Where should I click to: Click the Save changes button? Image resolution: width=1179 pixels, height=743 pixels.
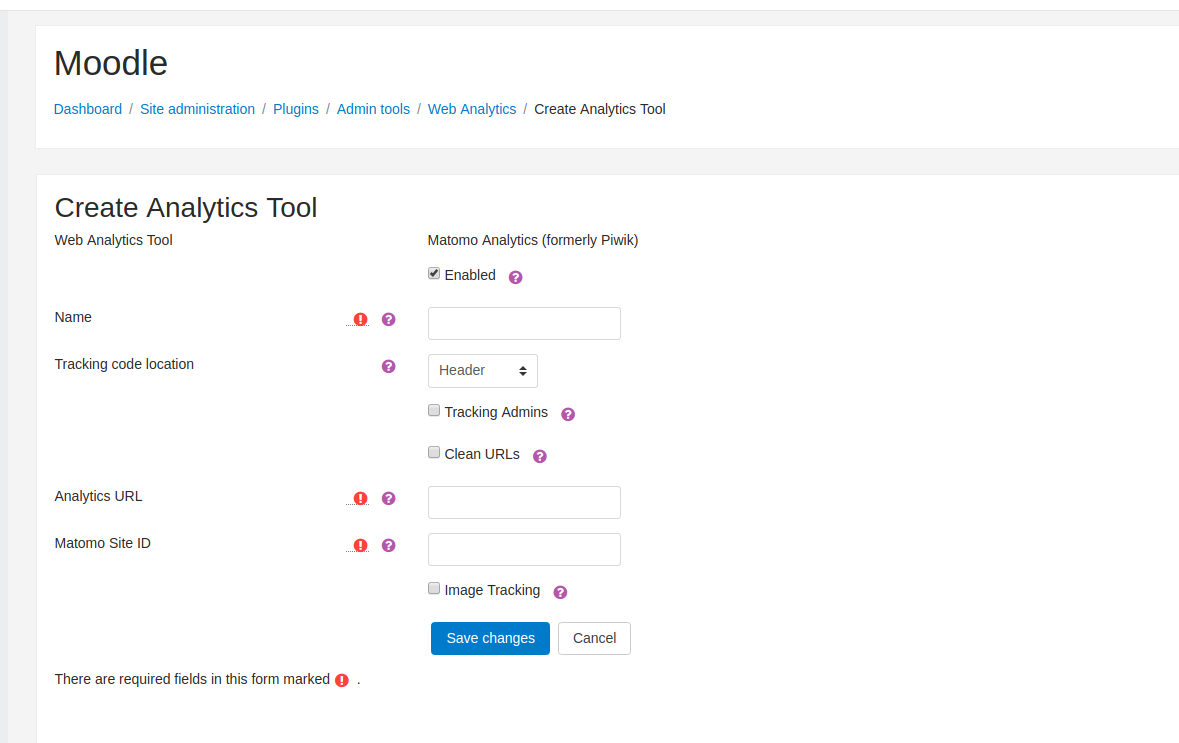(x=490, y=638)
